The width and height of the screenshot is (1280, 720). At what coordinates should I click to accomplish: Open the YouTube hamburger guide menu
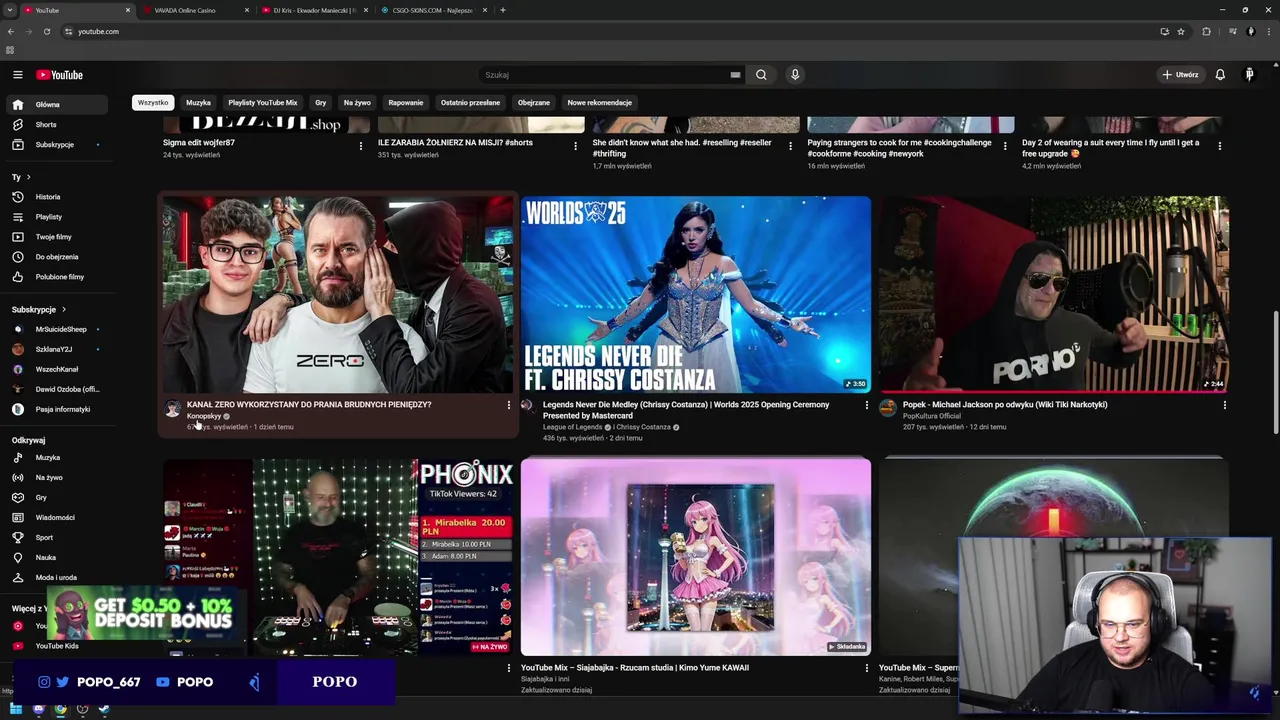pos(17,75)
